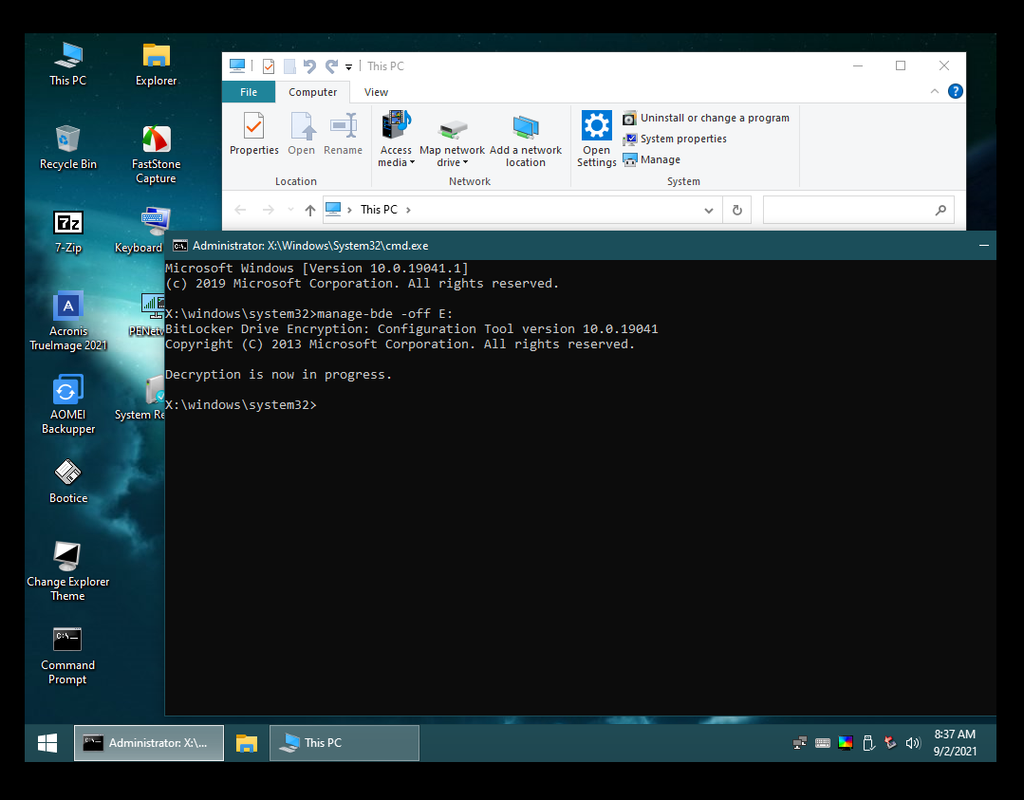Click the Properties checkmark in quick access toolbar
Viewport: 1024px width, 800px height.
(268, 66)
